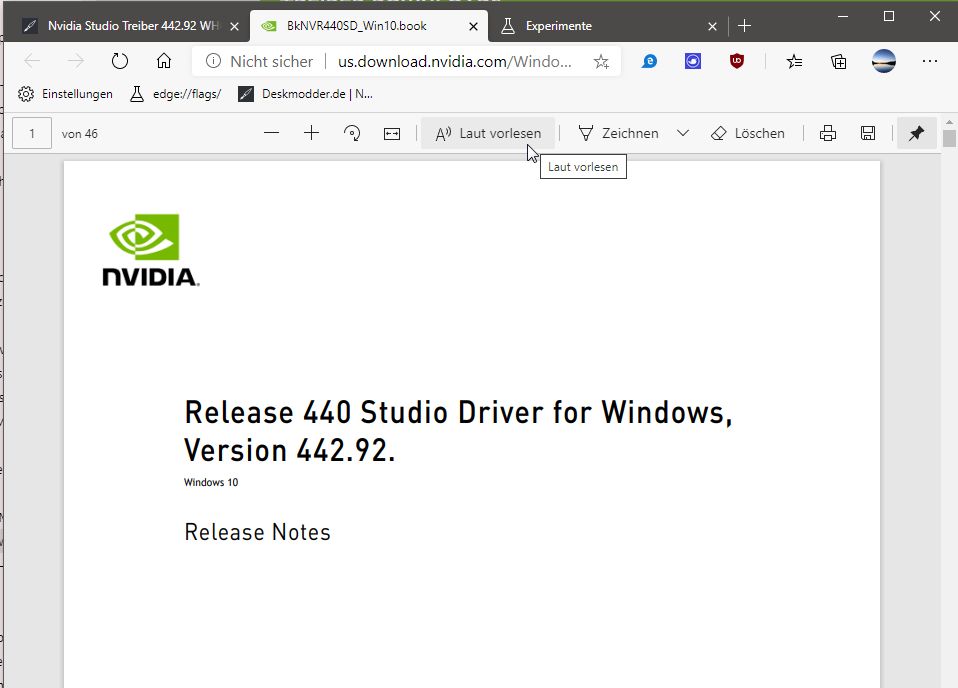Go to the Home page
Screen dimensions: 958x688
point(164,61)
